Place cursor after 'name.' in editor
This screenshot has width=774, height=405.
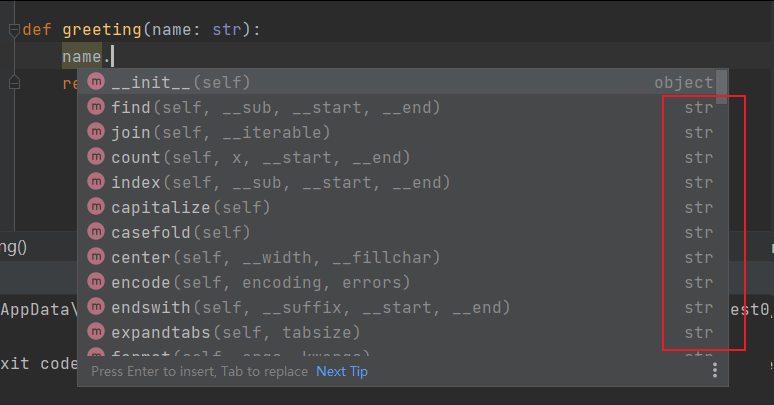pos(112,57)
